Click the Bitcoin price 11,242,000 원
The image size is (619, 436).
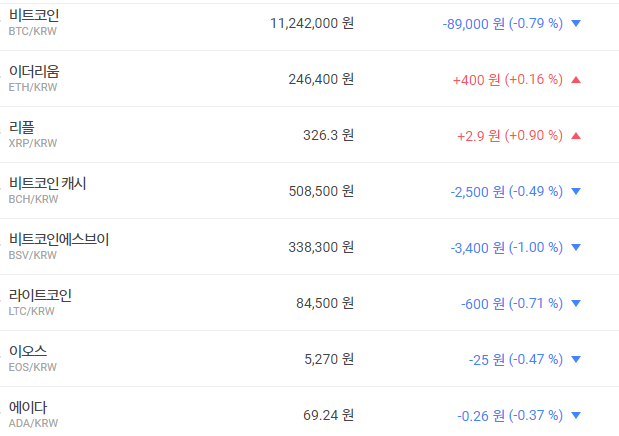tap(311, 23)
